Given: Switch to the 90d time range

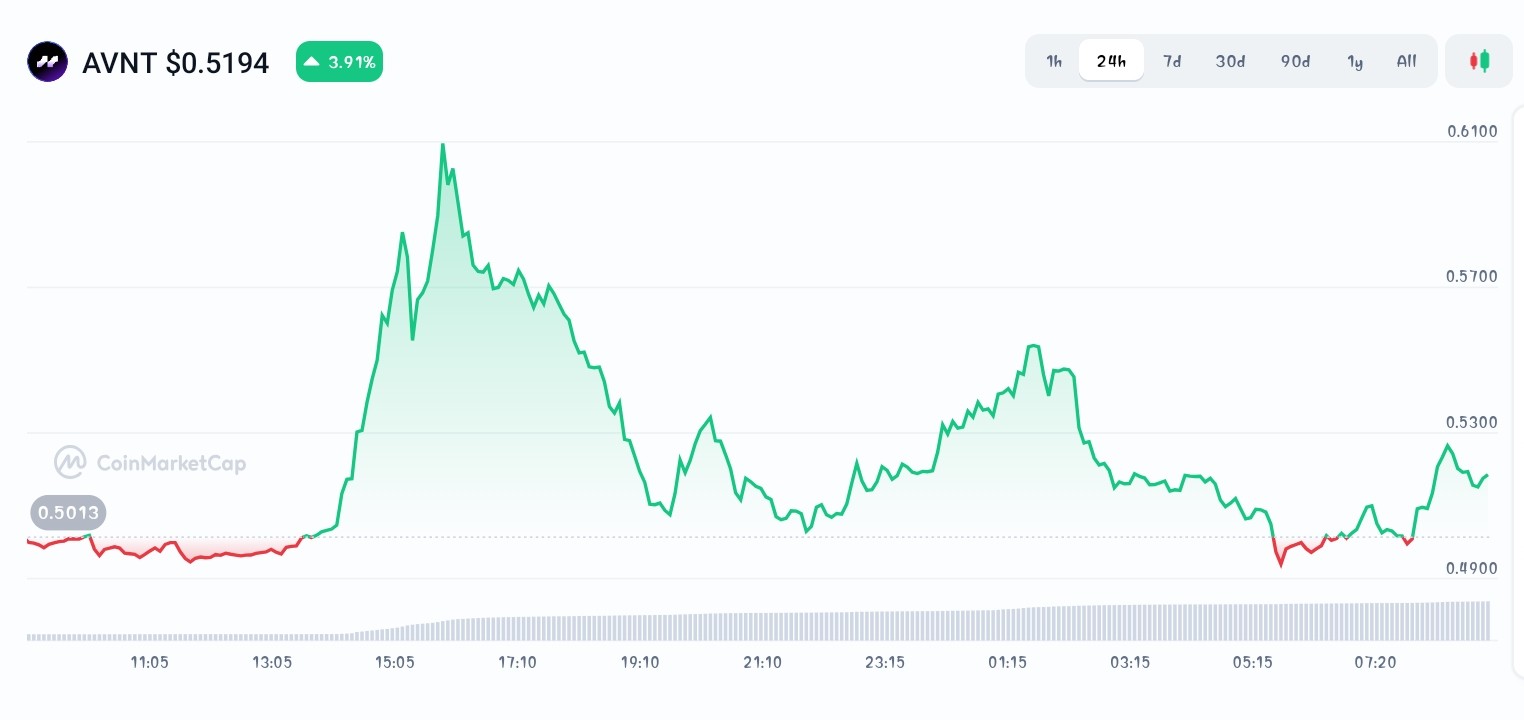Looking at the screenshot, I should click(1295, 61).
